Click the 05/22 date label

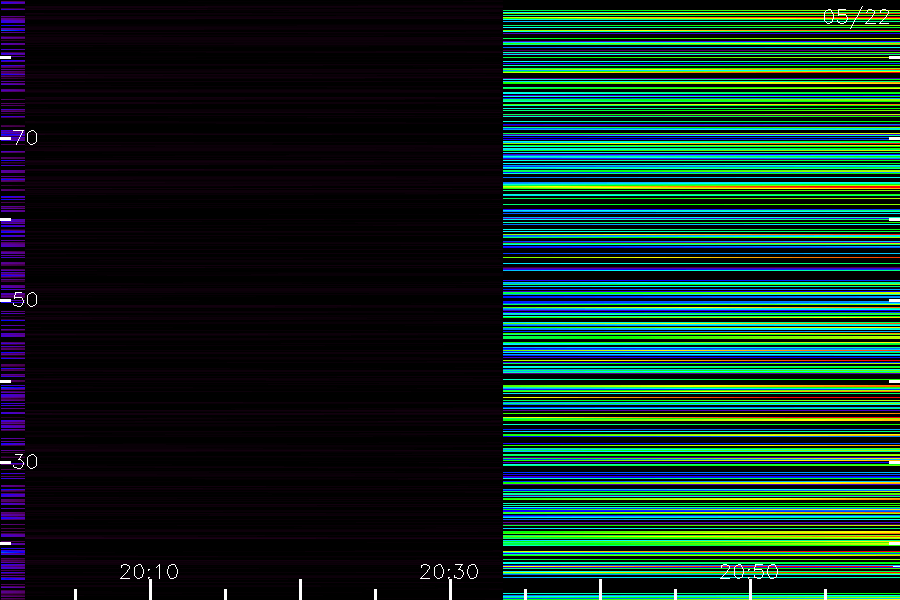coord(856,17)
